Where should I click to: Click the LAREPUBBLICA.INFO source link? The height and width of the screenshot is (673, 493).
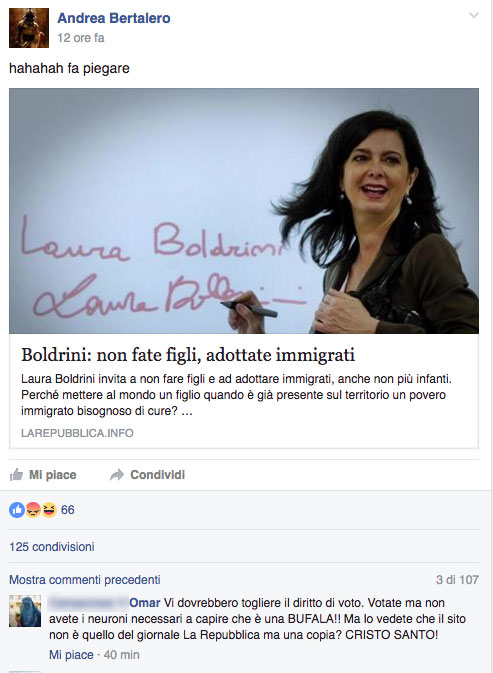[x=77, y=433]
